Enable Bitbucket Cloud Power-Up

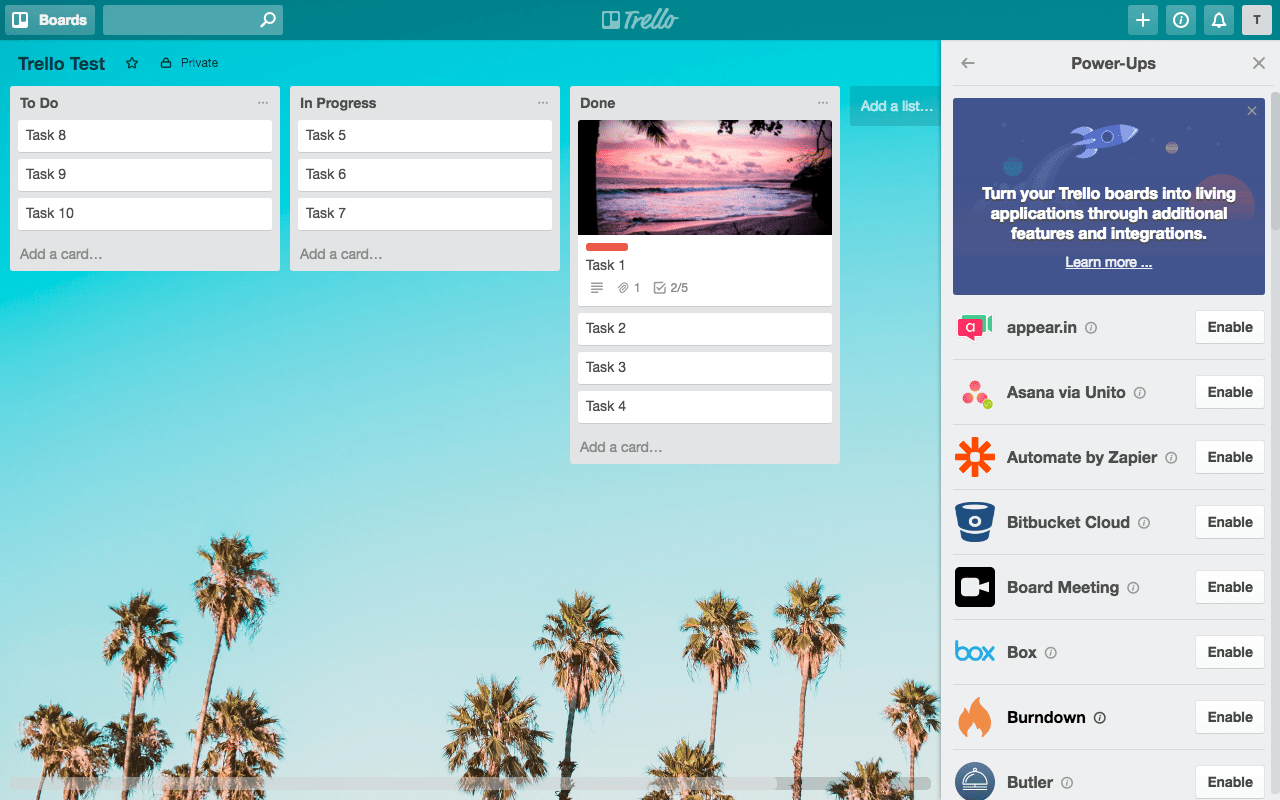pyautogui.click(x=1230, y=522)
